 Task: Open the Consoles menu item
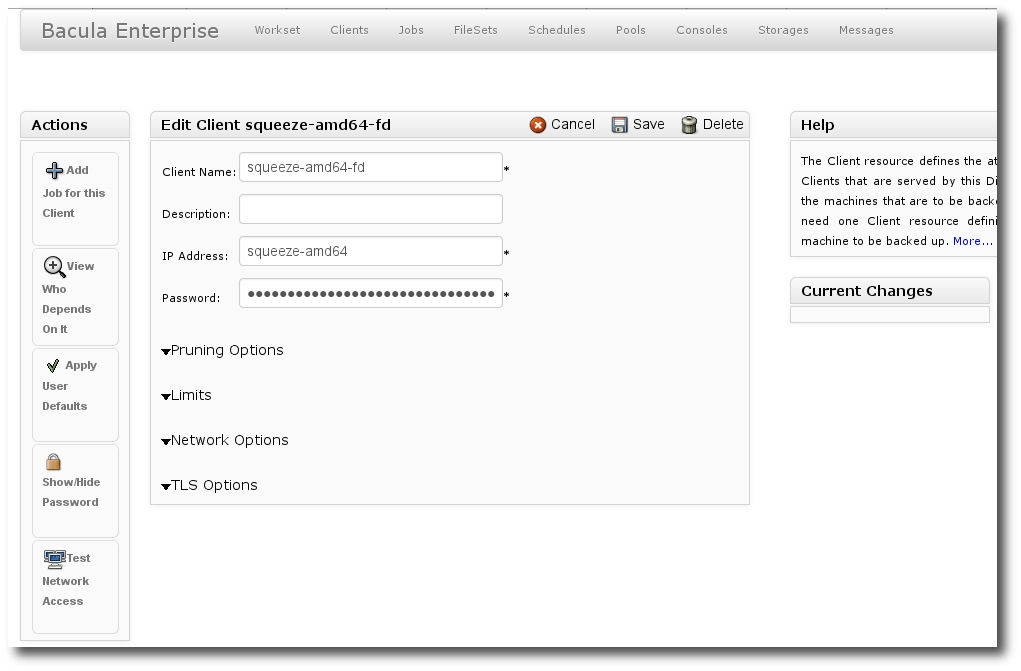click(x=702, y=30)
